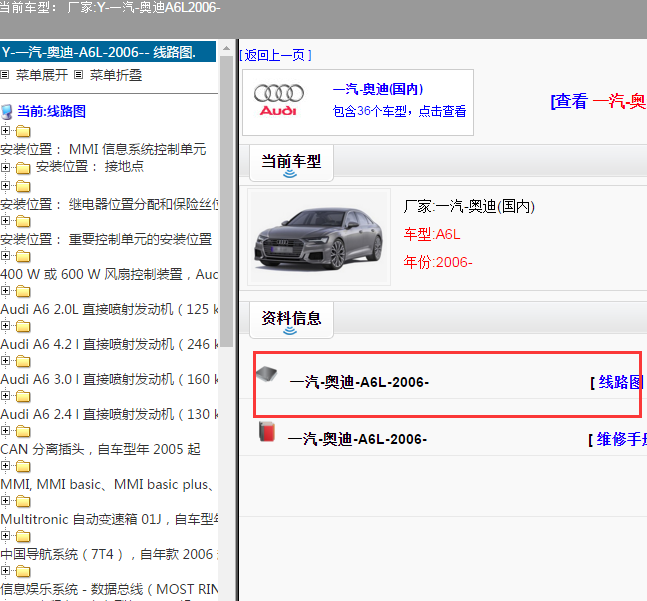Click the 菜单展开 list icon

pyautogui.click(x=5, y=75)
